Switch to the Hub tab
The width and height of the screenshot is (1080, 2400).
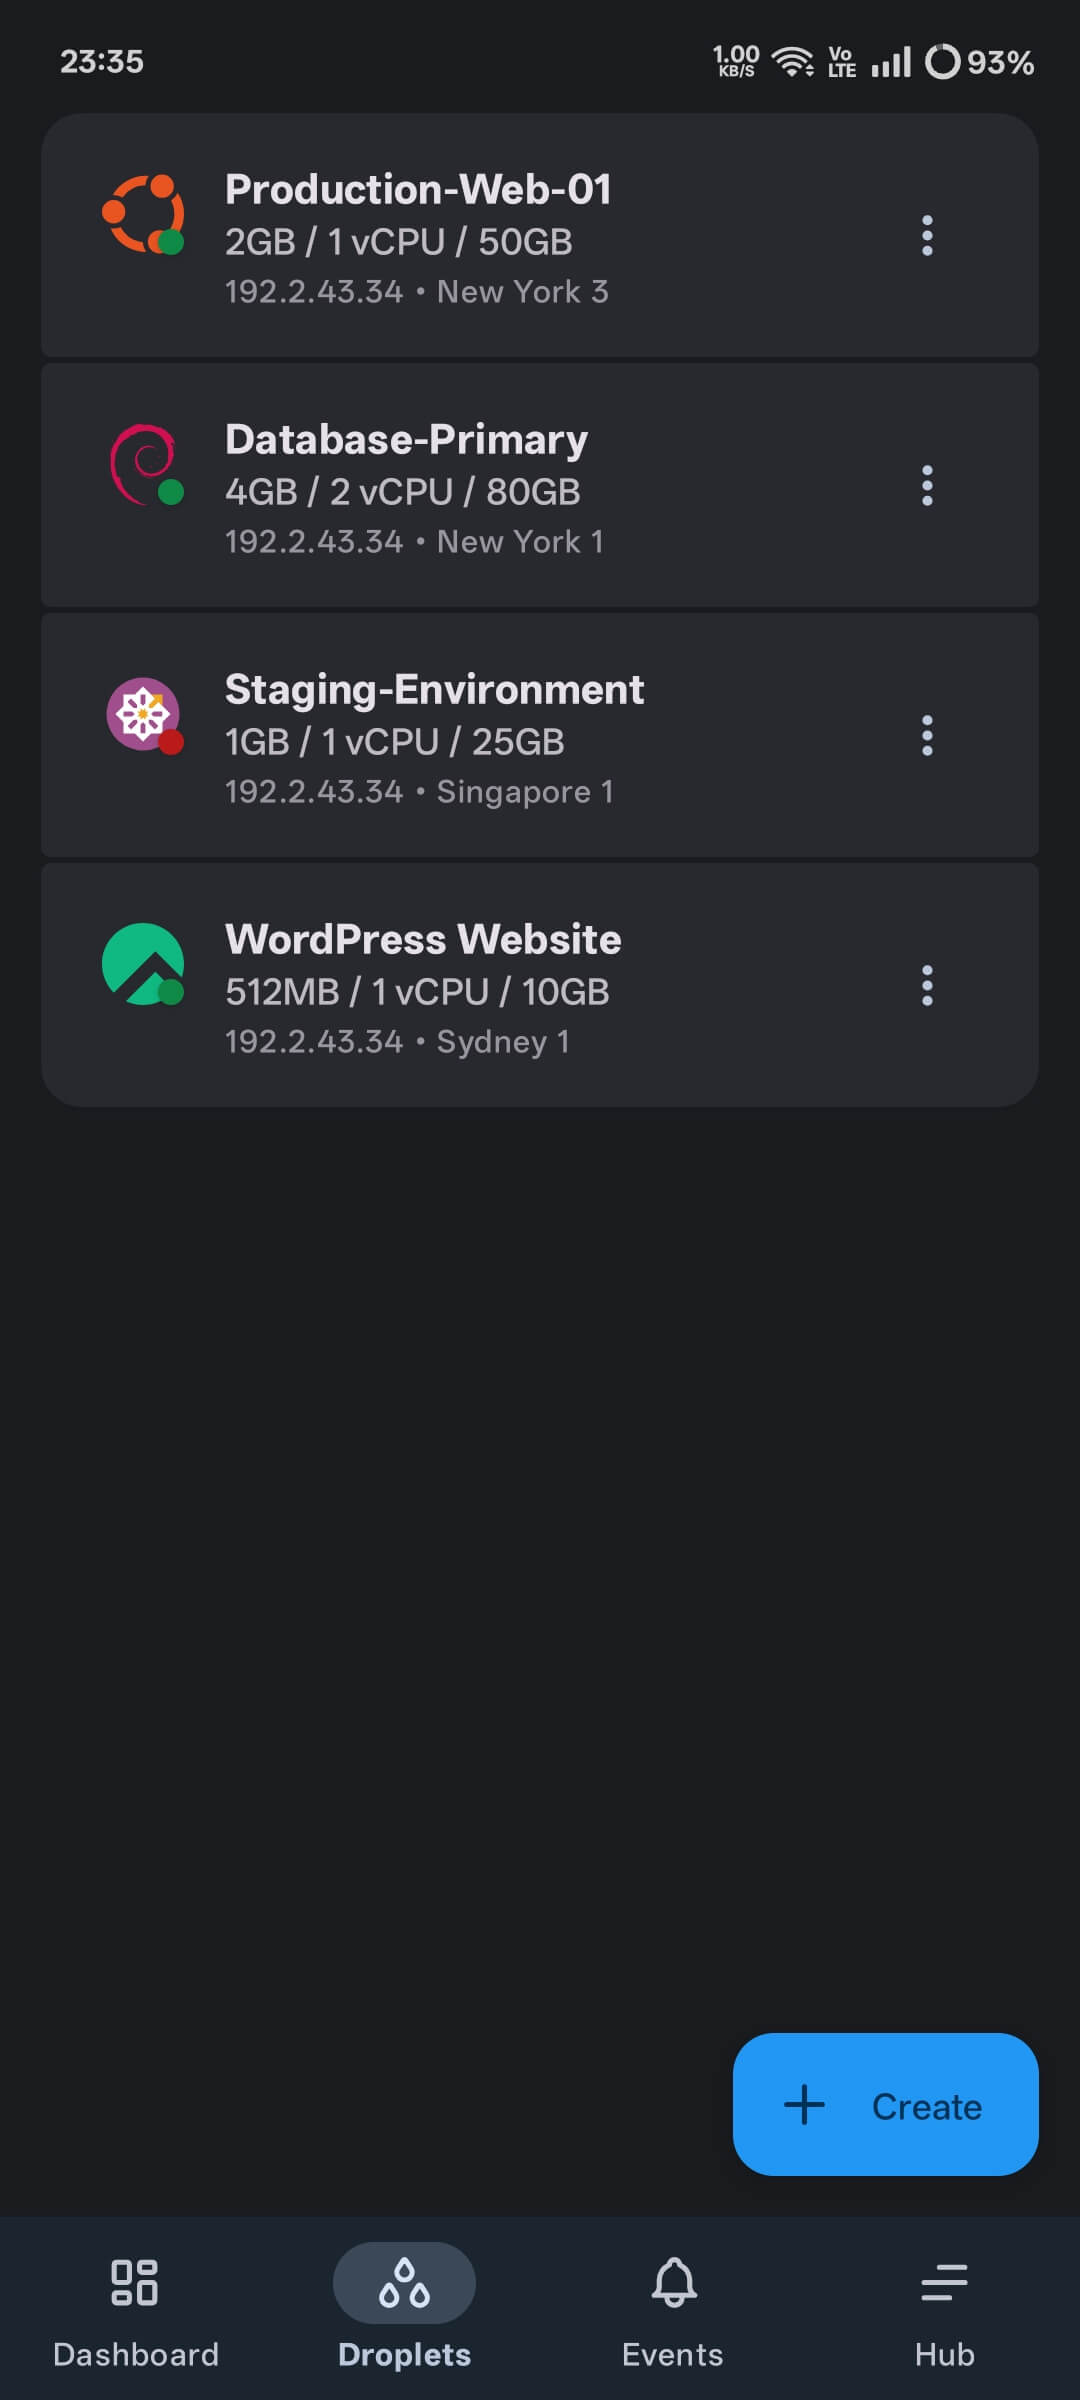(x=943, y=2310)
